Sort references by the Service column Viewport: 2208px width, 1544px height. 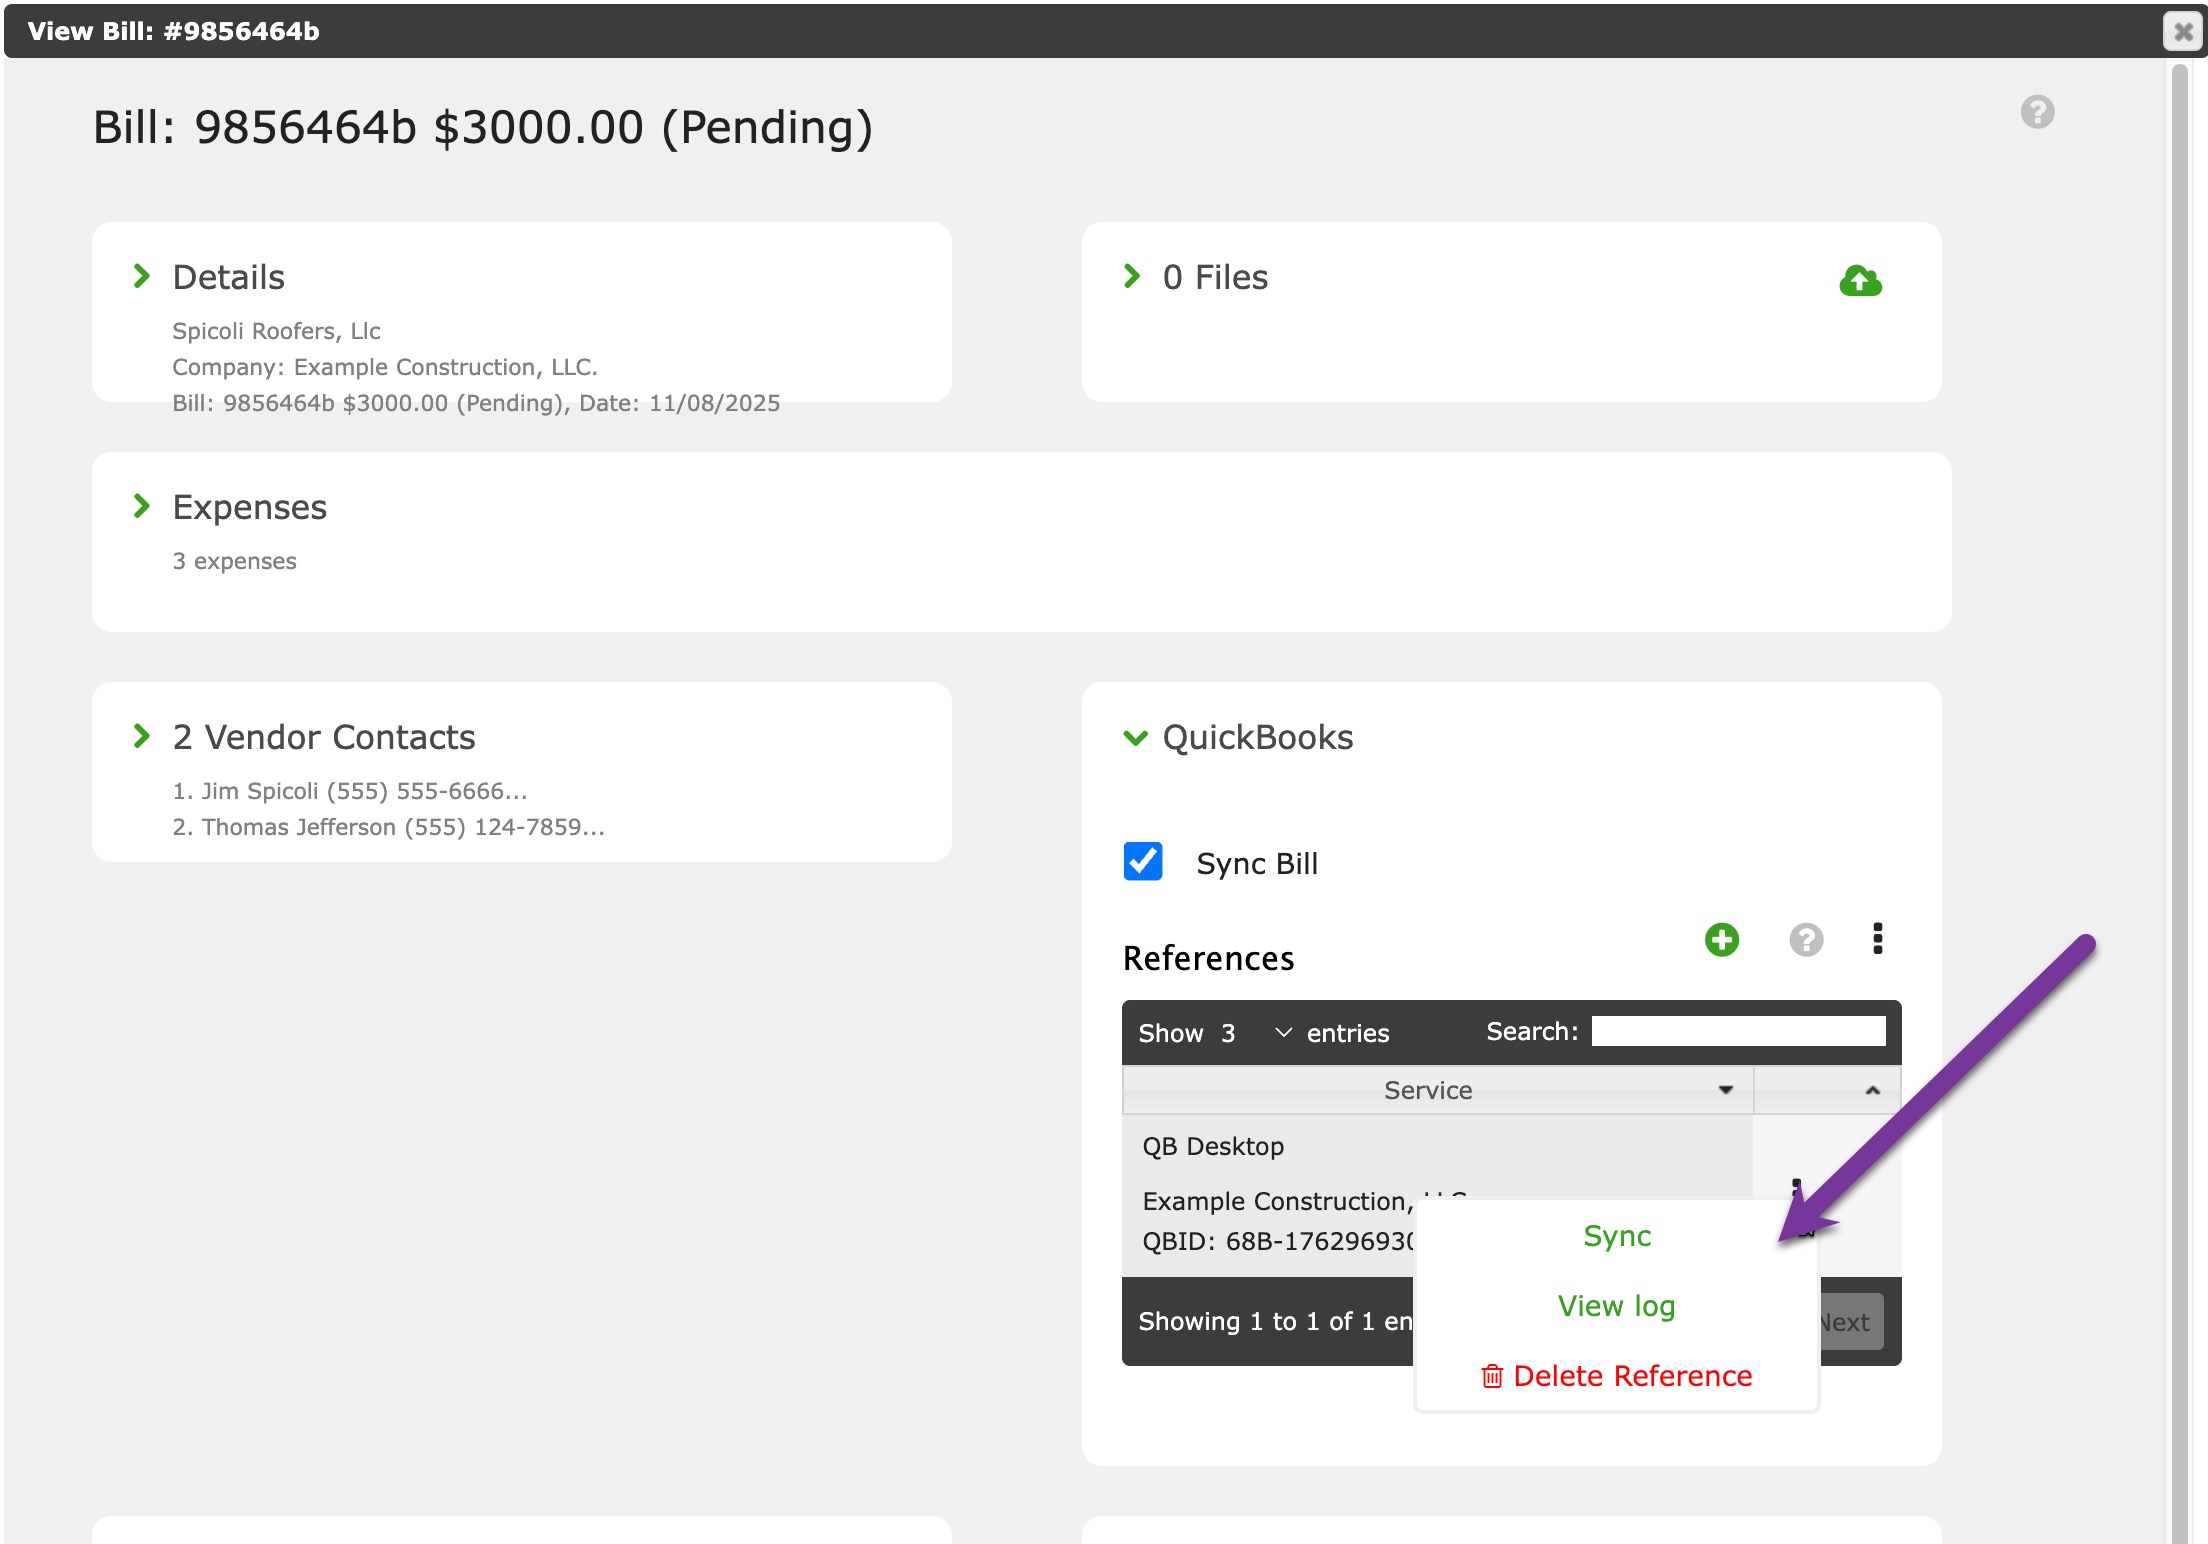(x=1428, y=1090)
